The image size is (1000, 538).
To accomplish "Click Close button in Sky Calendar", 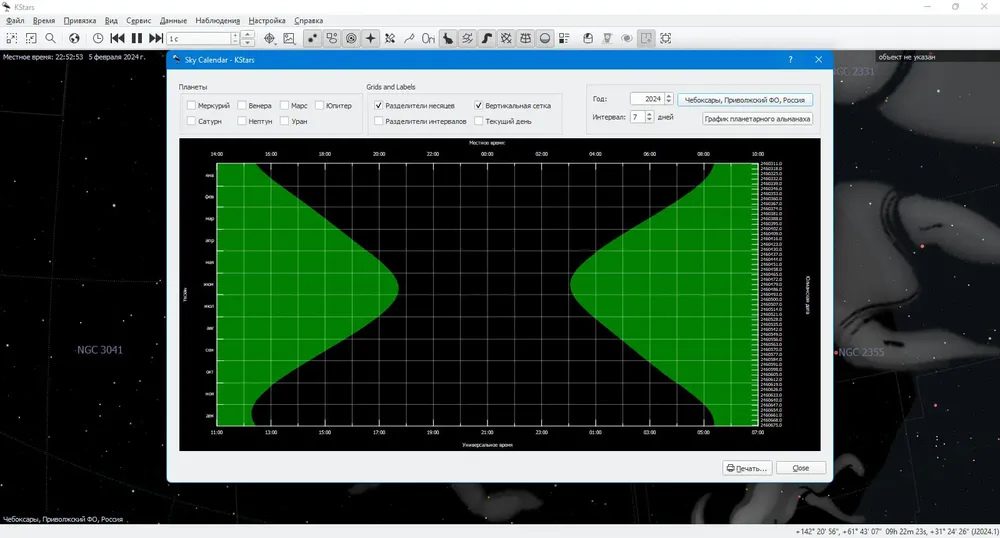I will coord(800,468).
